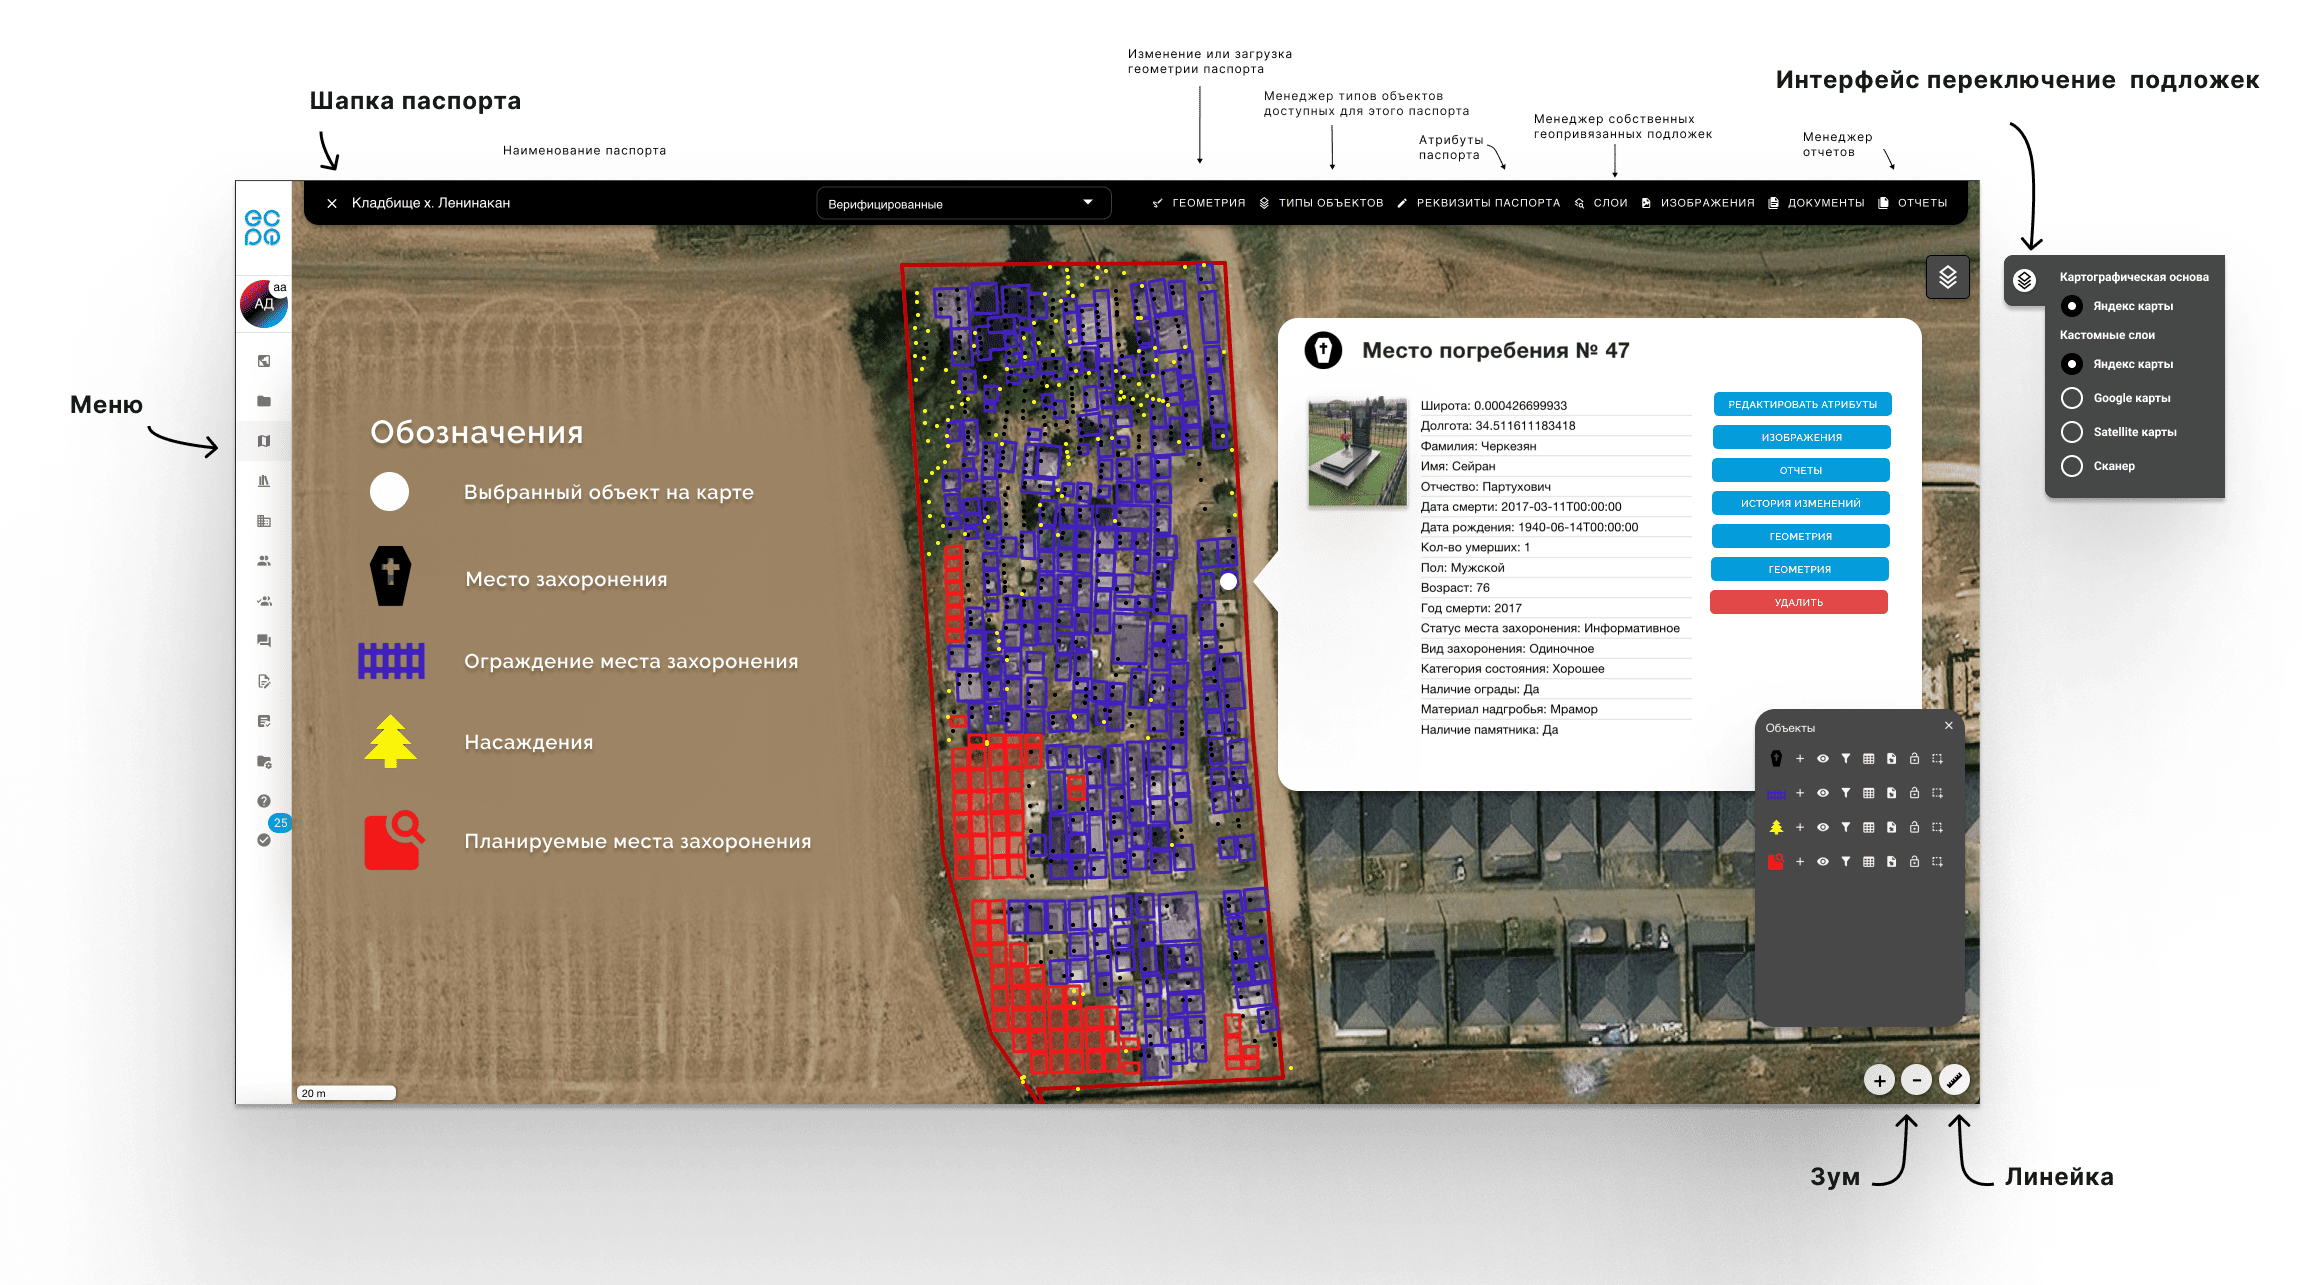Image resolution: width=2302 pixels, height=1285 pixels.
Task: Open the notifications check icon with badge 25
Action: (x=264, y=841)
